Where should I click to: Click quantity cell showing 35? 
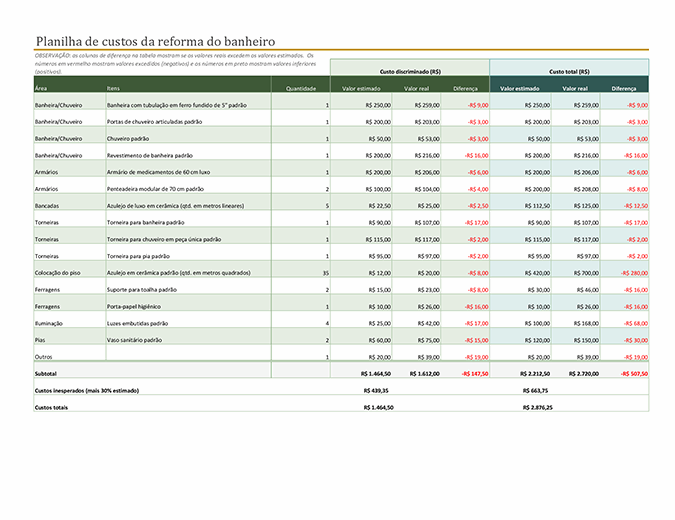tap(325, 272)
